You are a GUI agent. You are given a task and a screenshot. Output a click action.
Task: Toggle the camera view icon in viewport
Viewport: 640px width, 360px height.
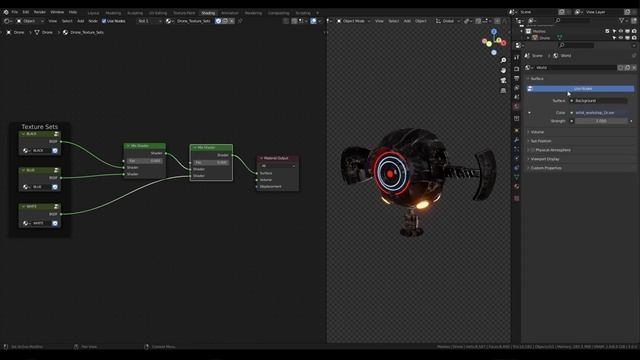tap(503, 80)
